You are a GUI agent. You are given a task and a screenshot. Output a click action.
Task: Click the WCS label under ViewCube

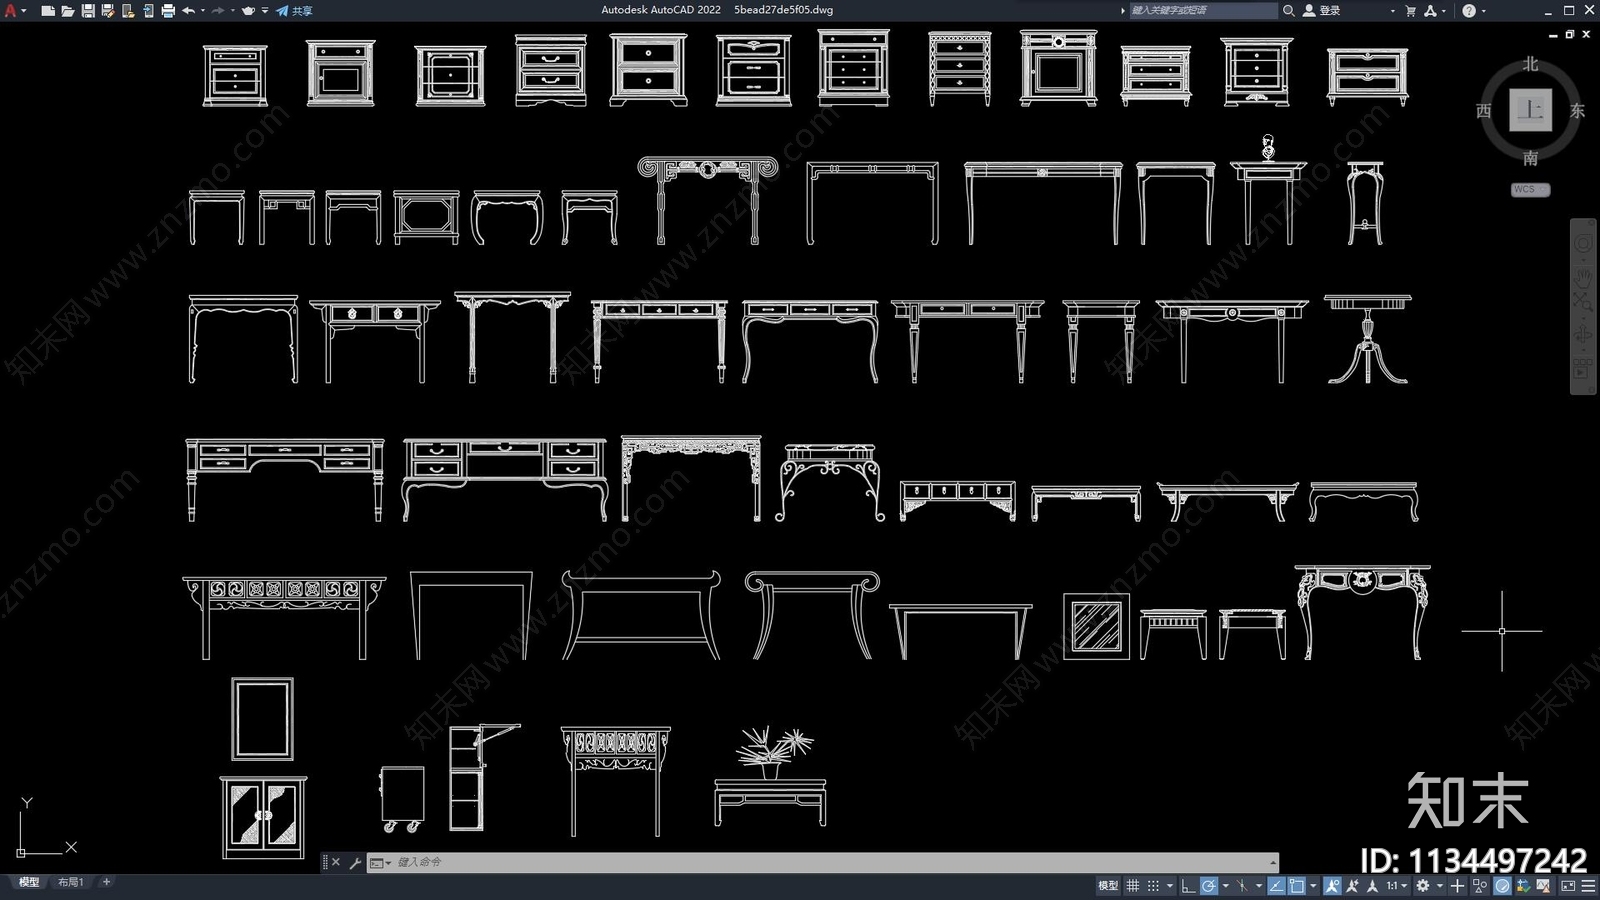coord(1530,189)
